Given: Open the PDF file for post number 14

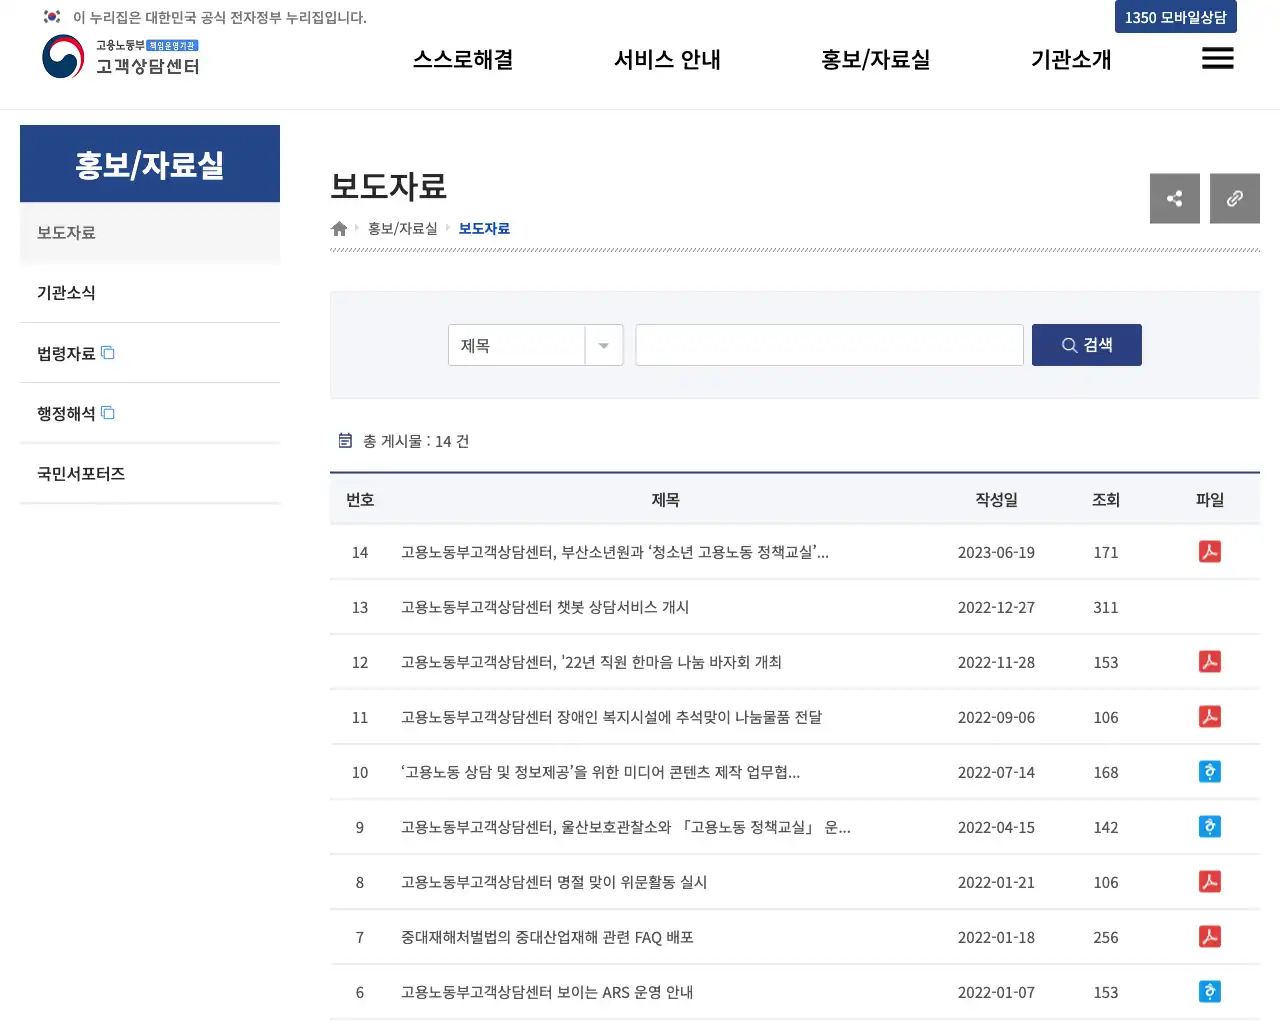Looking at the screenshot, I should tap(1209, 551).
